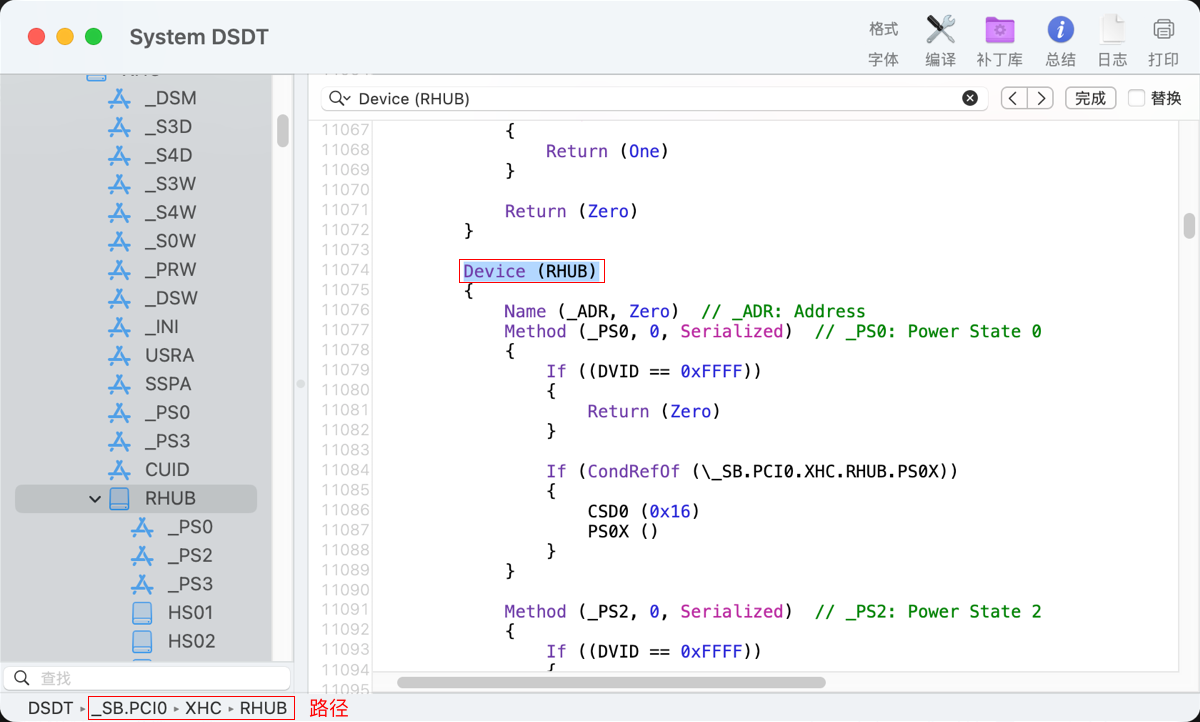Click XHC in the path breadcrumb
The width and height of the screenshot is (1200, 722).
click(203, 708)
